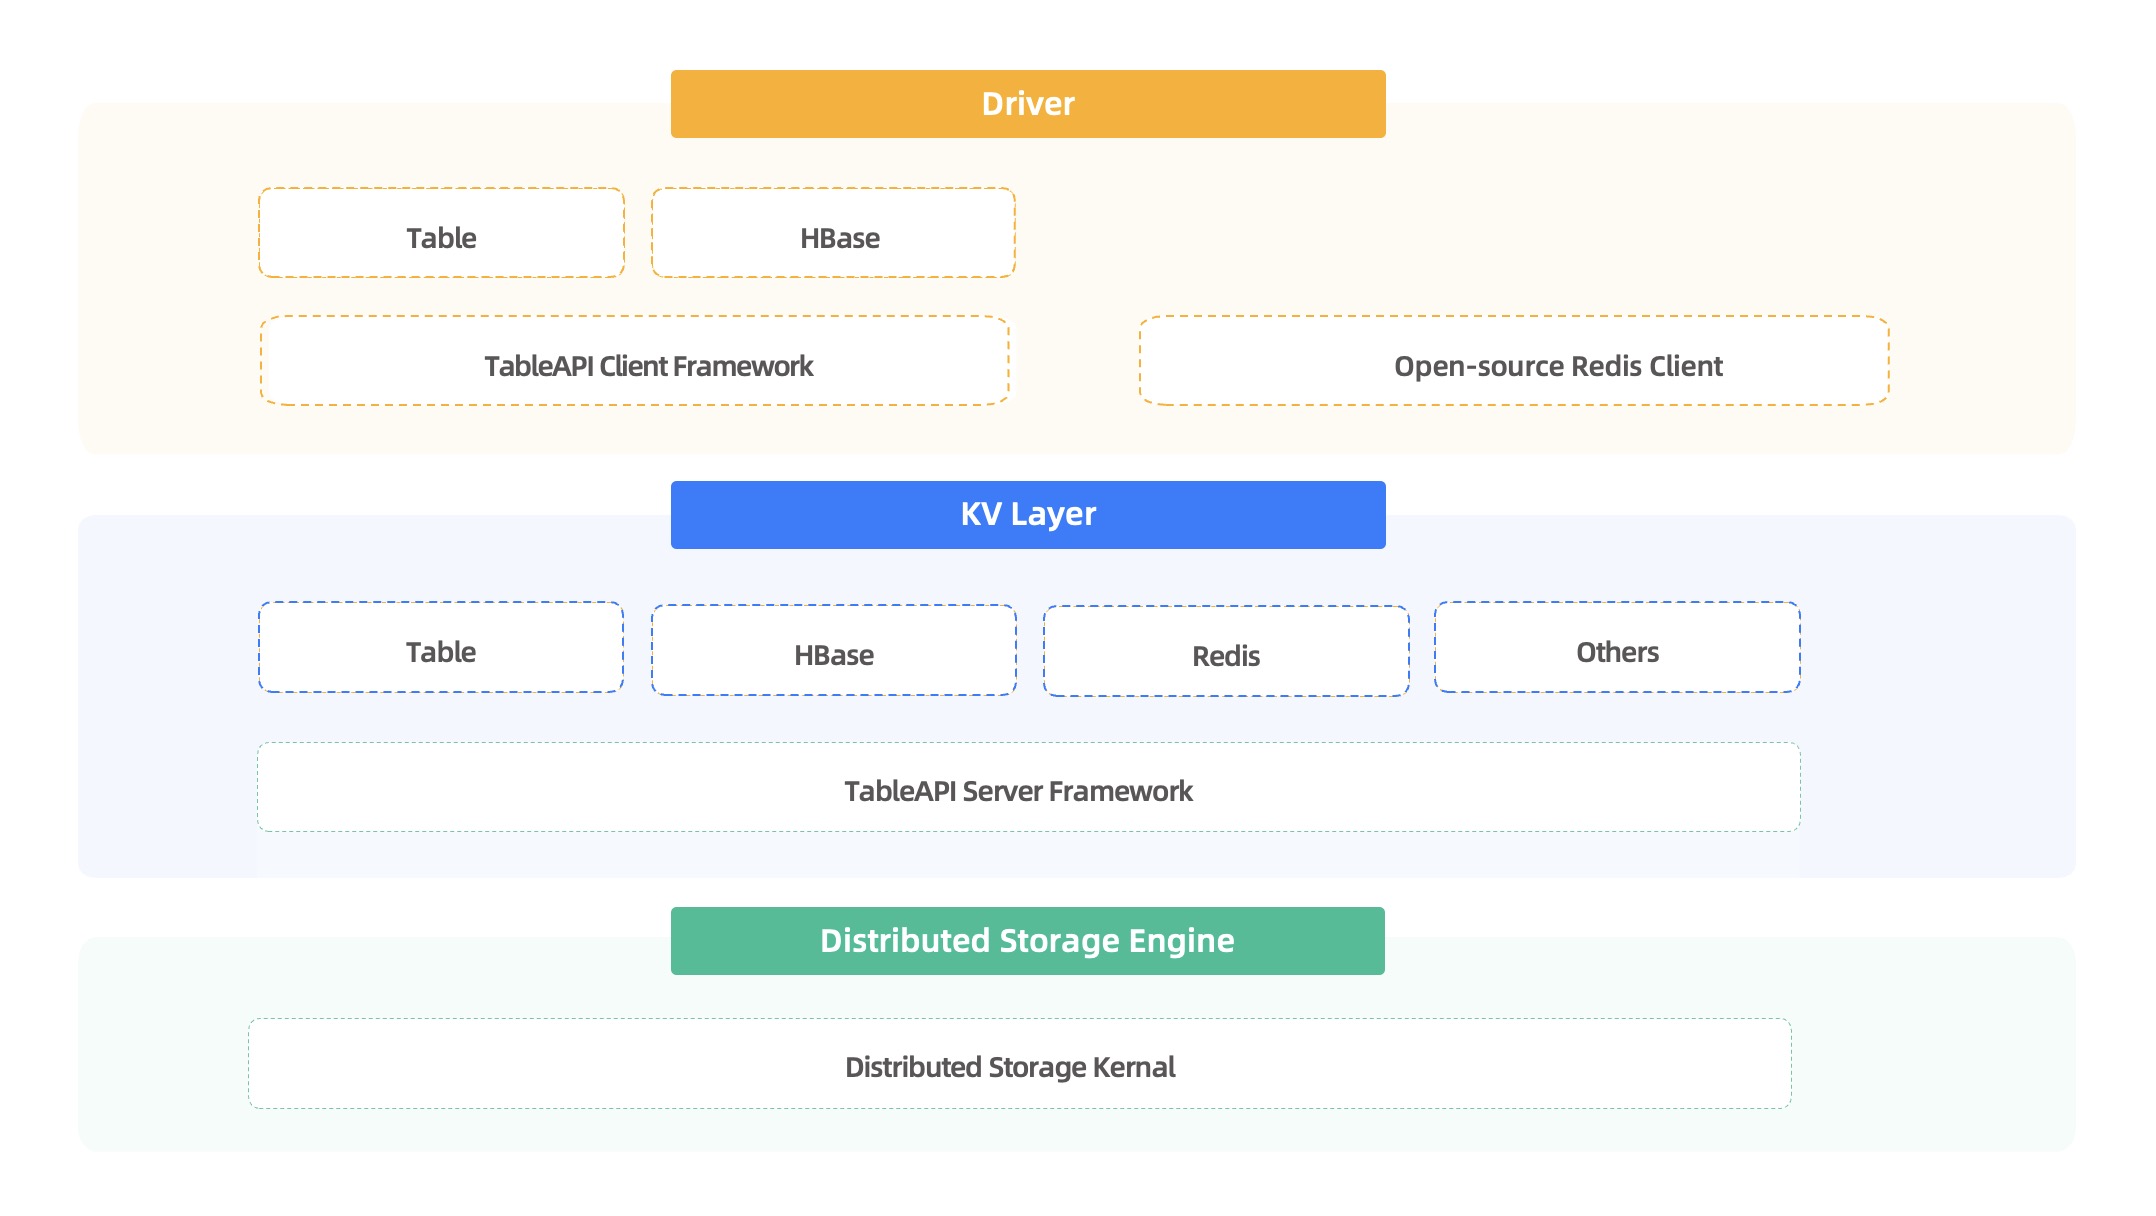Select the Table box under Driver
Viewport: 2156px width, 1216px height.
point(441,233)
